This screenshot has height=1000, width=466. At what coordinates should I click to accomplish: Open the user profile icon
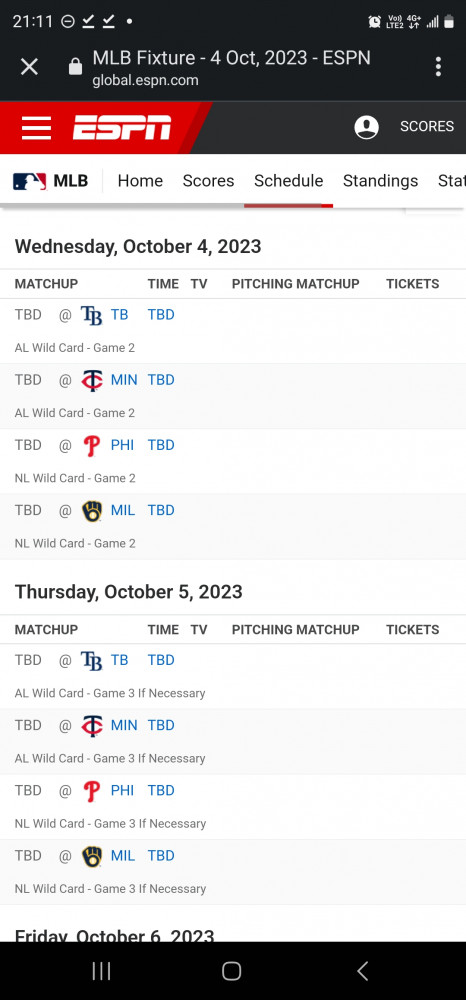click(367, 127)
